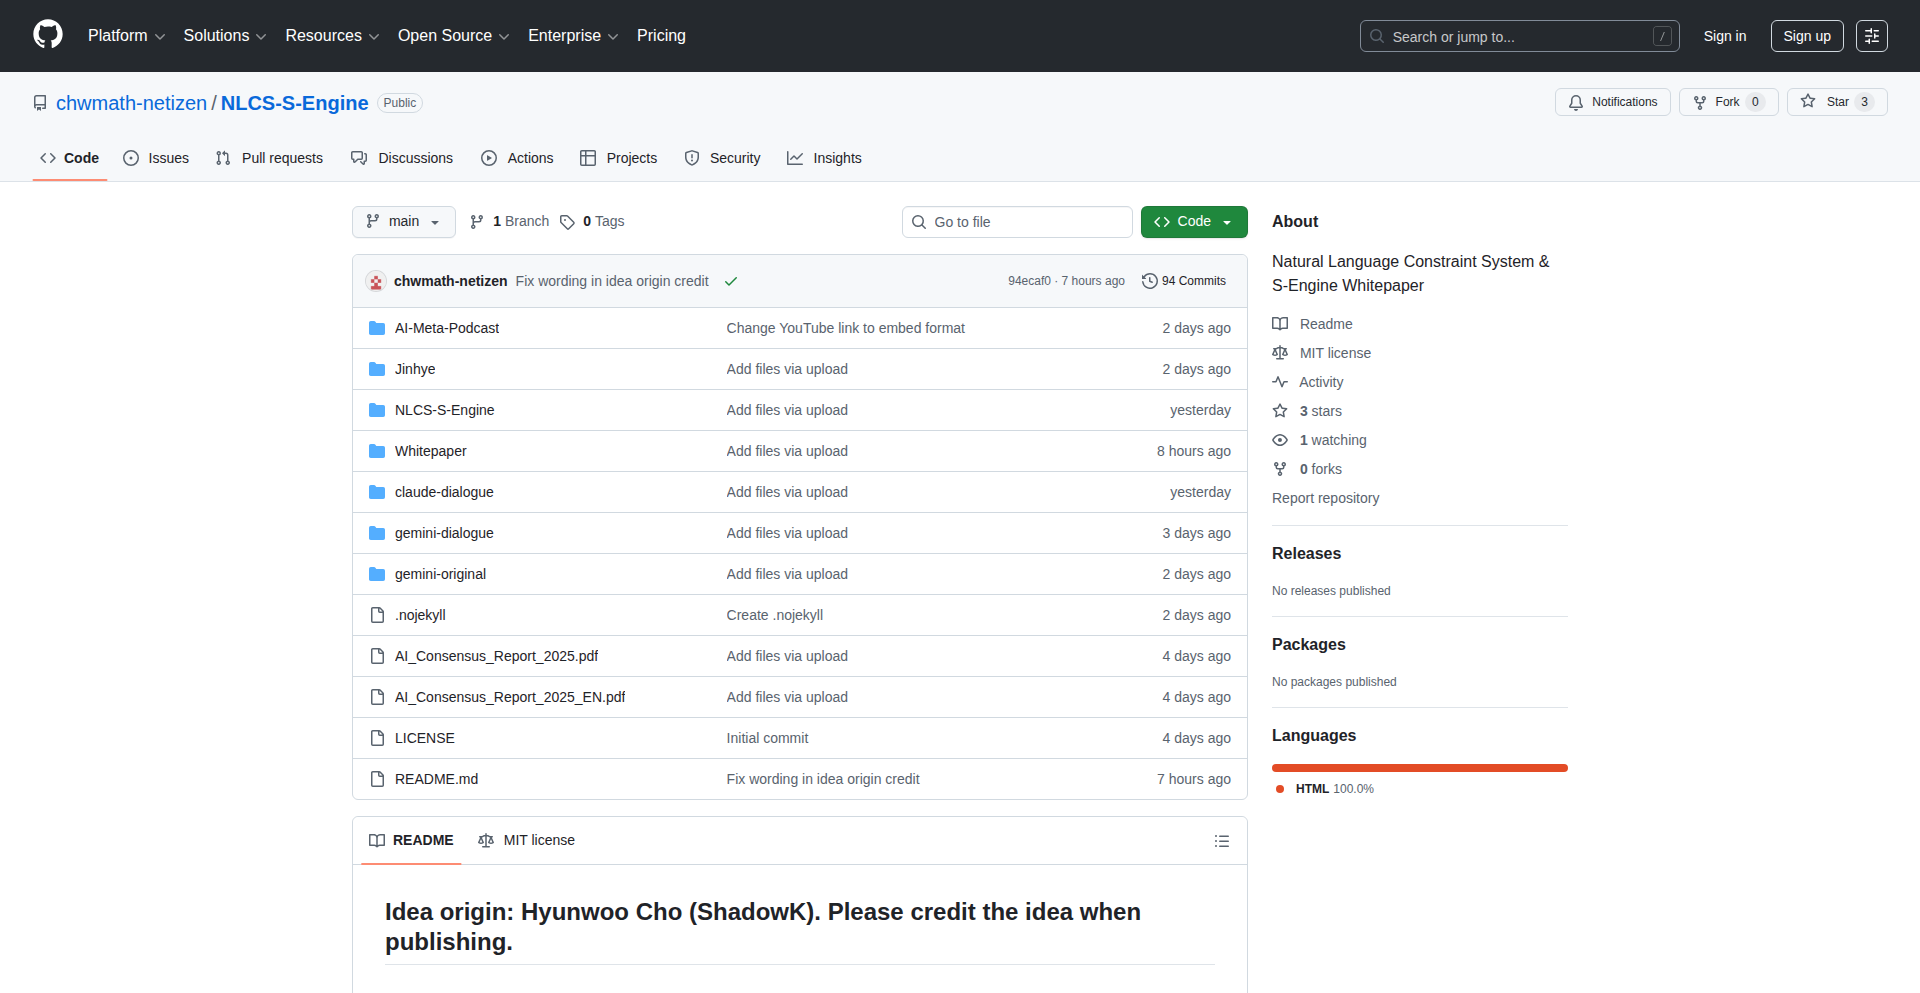Switch to the Issues tab
The image size is (1920, 993).
tap(156, 158)
